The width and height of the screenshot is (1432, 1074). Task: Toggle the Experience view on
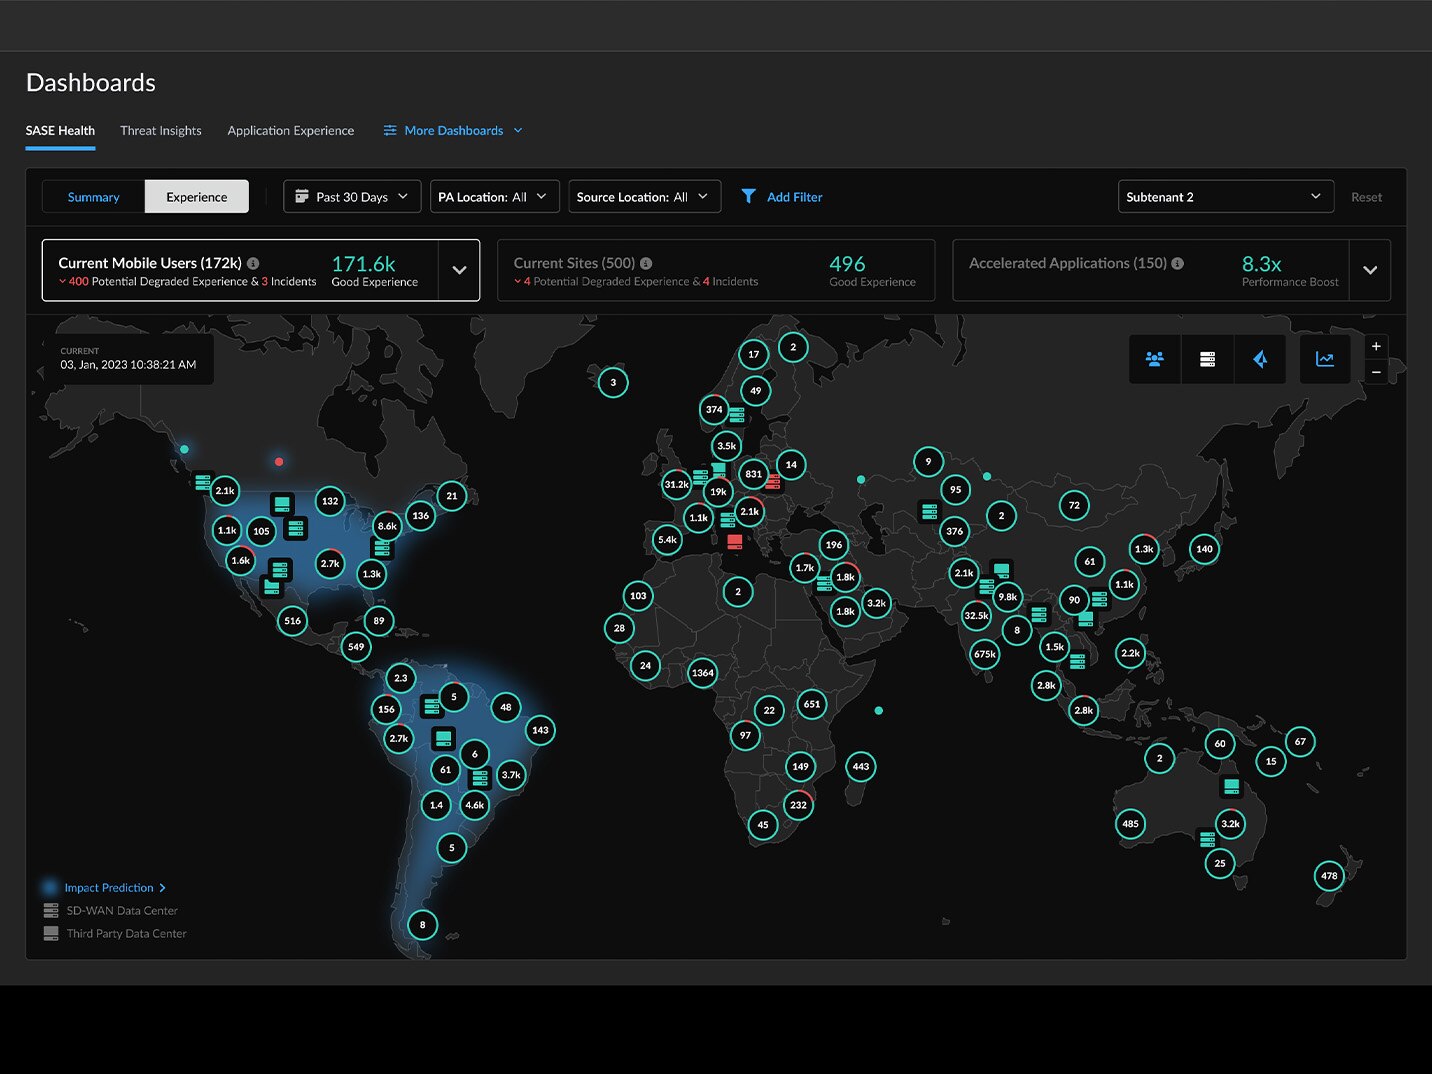pyautogui.click(x=196, y=196)
